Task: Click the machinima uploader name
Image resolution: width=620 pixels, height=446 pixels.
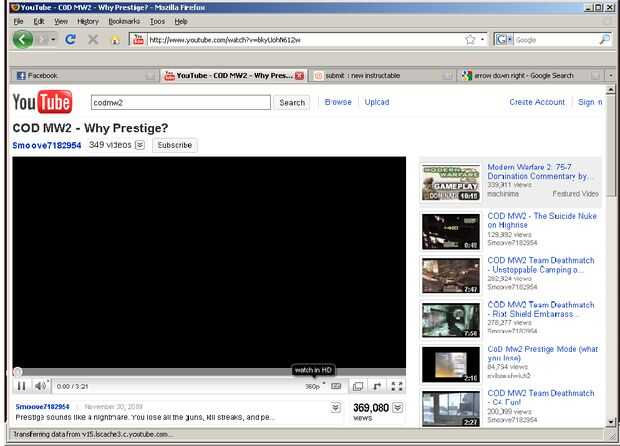Action: tap(503, 194)
